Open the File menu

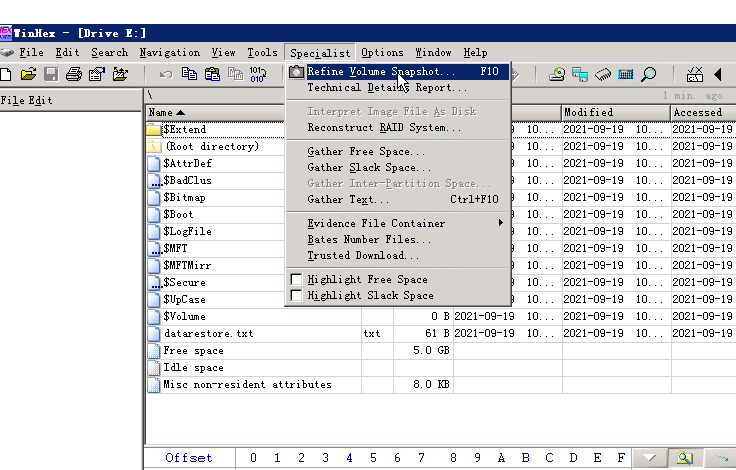click(x=31, y=53)
